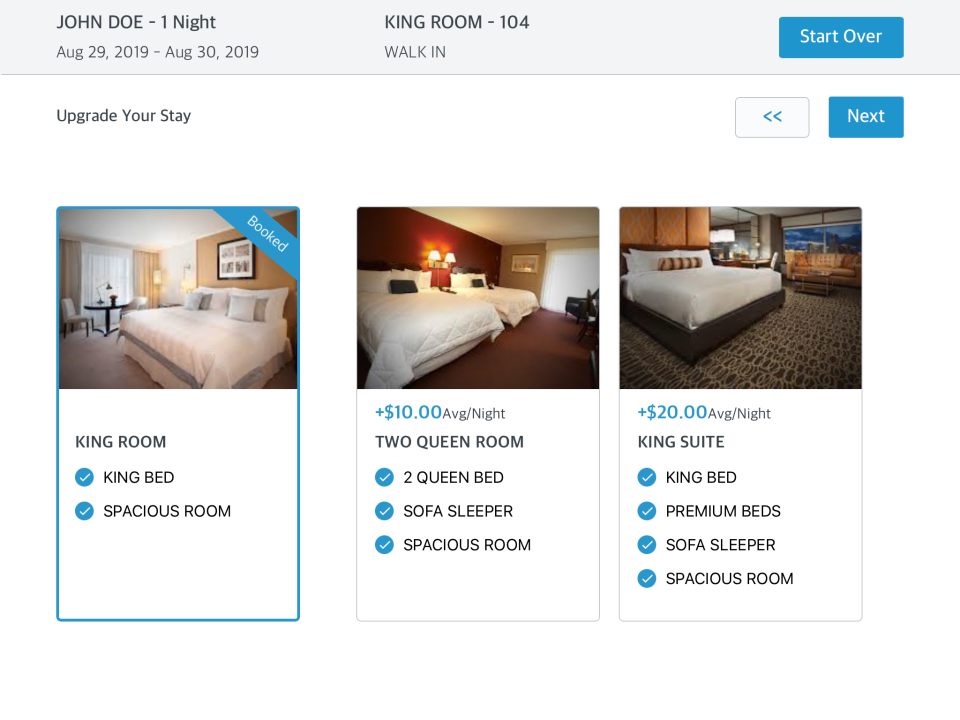Click Two Queen Room's SOFA SLEEPER check icon
Viewport: 960px width, 720px height.
[385, 511]
